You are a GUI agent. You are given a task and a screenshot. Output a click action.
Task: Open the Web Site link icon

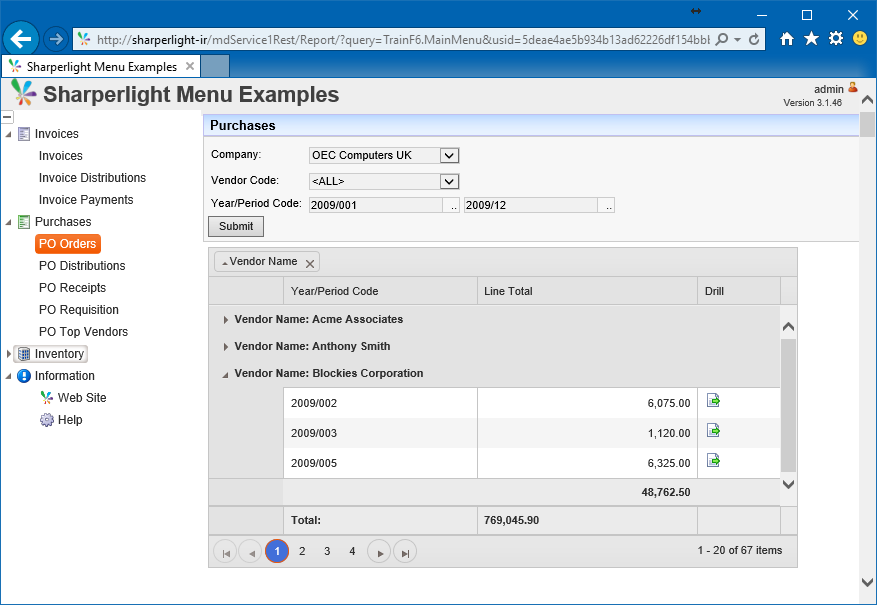(x=46, y=398)
